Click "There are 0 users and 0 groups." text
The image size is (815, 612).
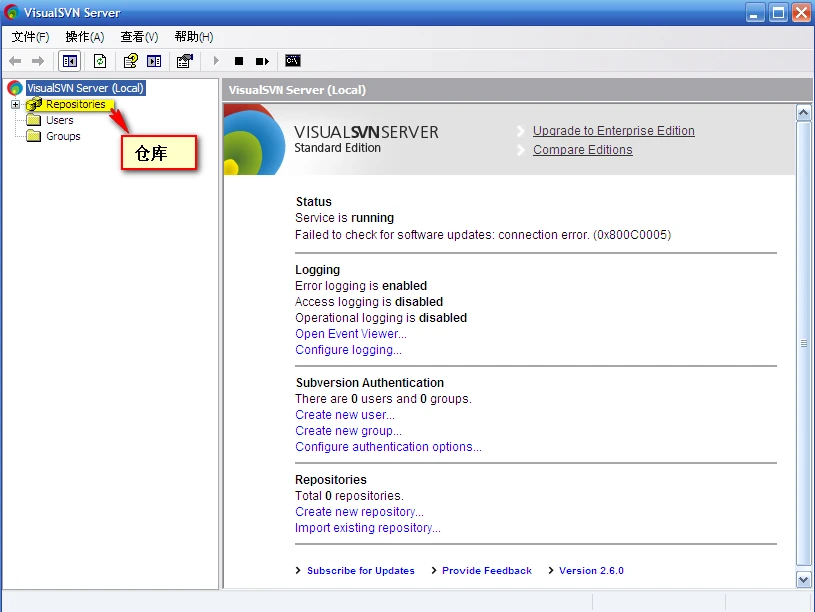click(383, 399)
